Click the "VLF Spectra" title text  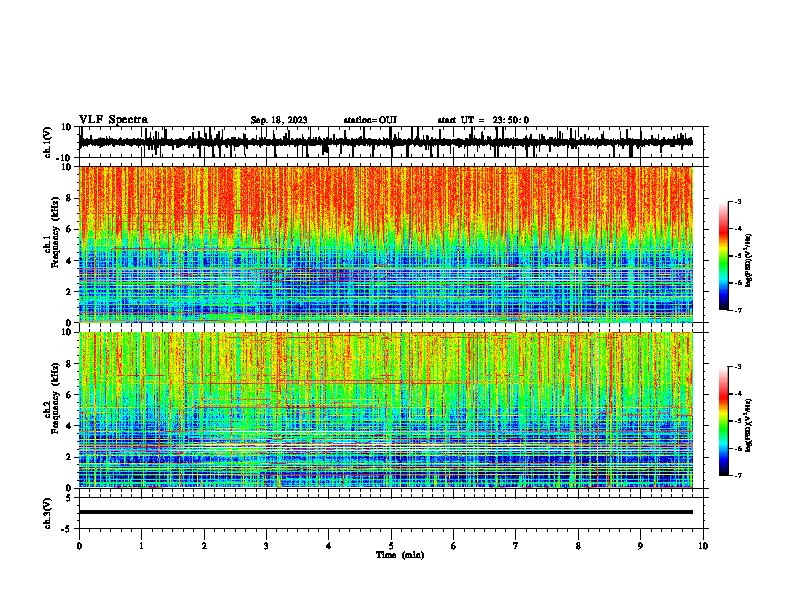point(113,120)
